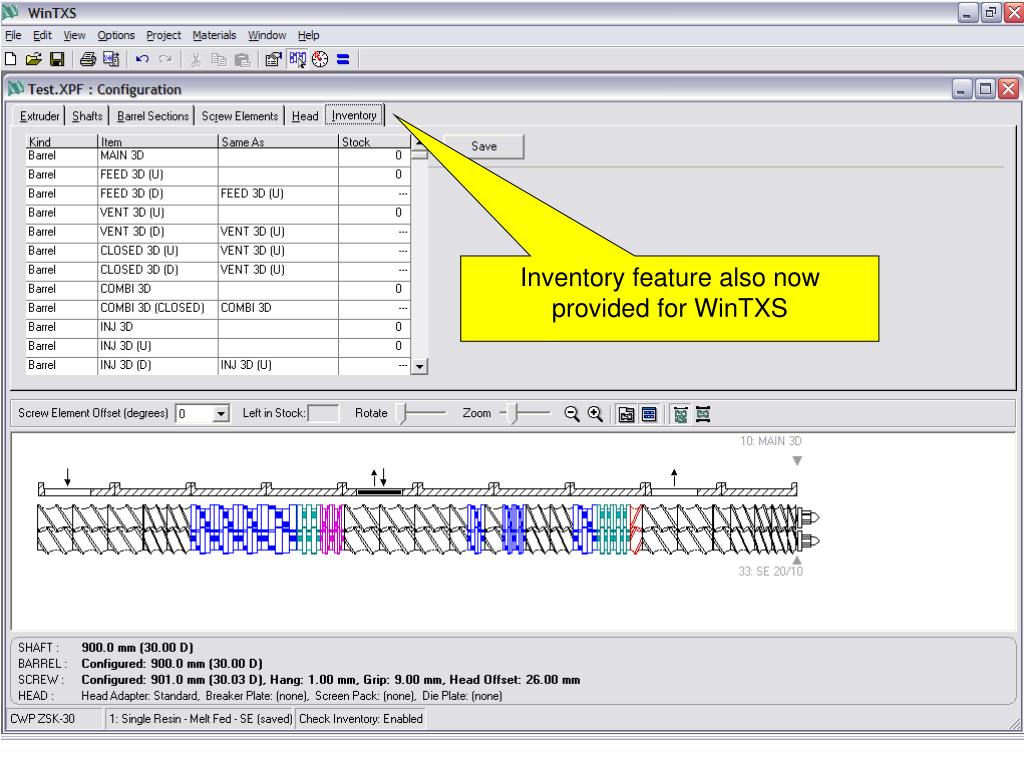
Task: Click the Single Resin - Melt Fed status entry
Action: [200, 719]
